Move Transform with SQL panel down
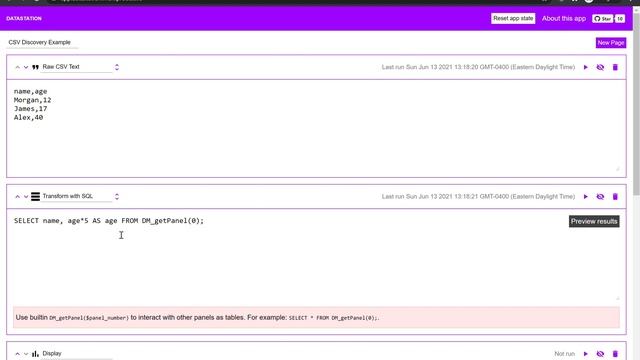The width and height of the screenshot is (640, 360). (26, 197)
